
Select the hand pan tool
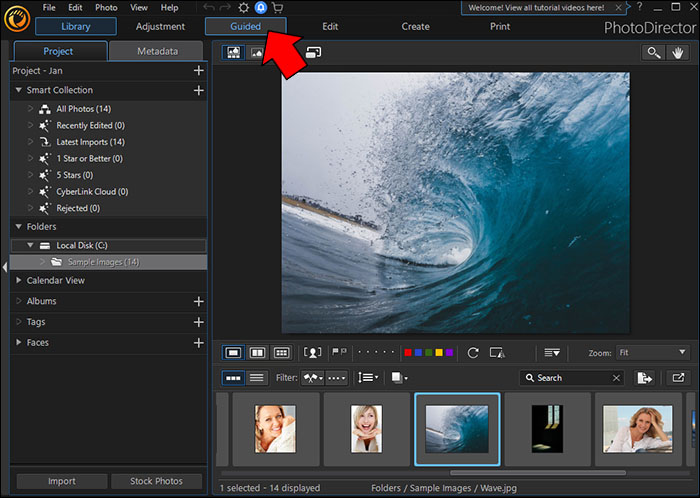[680, 52]
